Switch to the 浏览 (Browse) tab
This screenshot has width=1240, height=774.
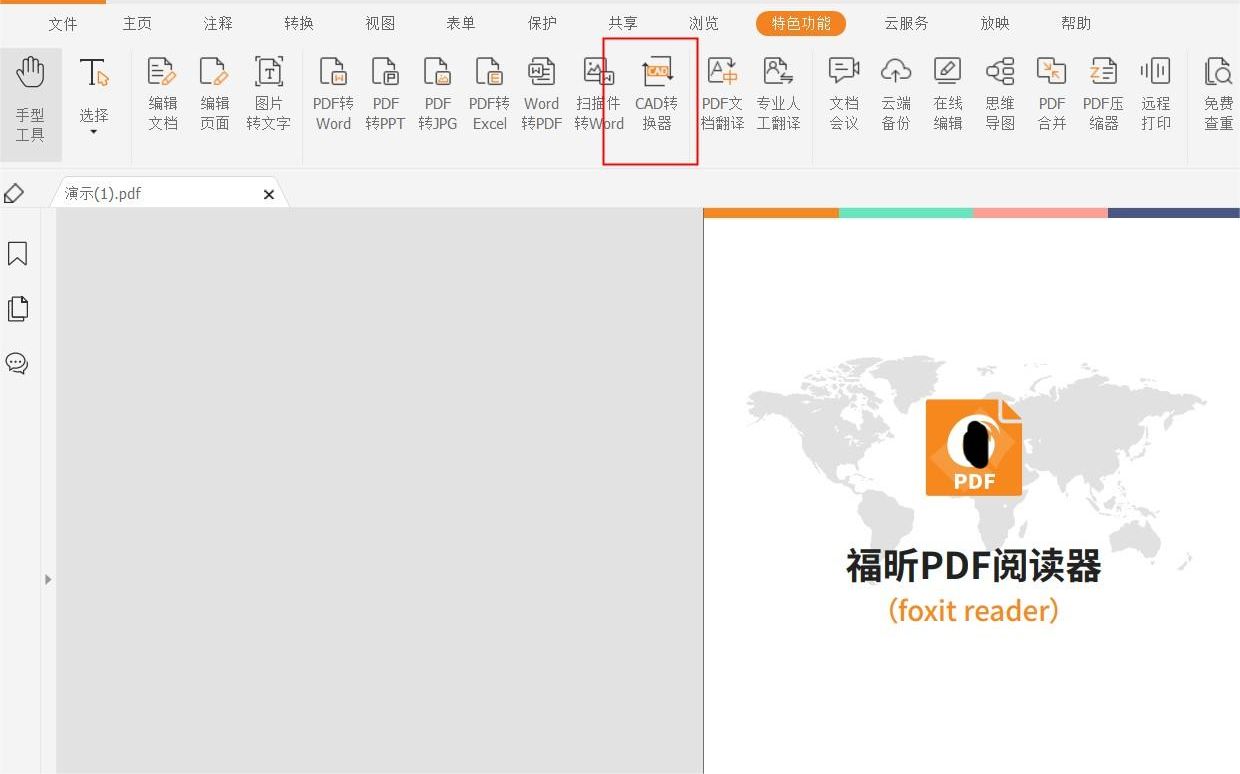[704, 23]
